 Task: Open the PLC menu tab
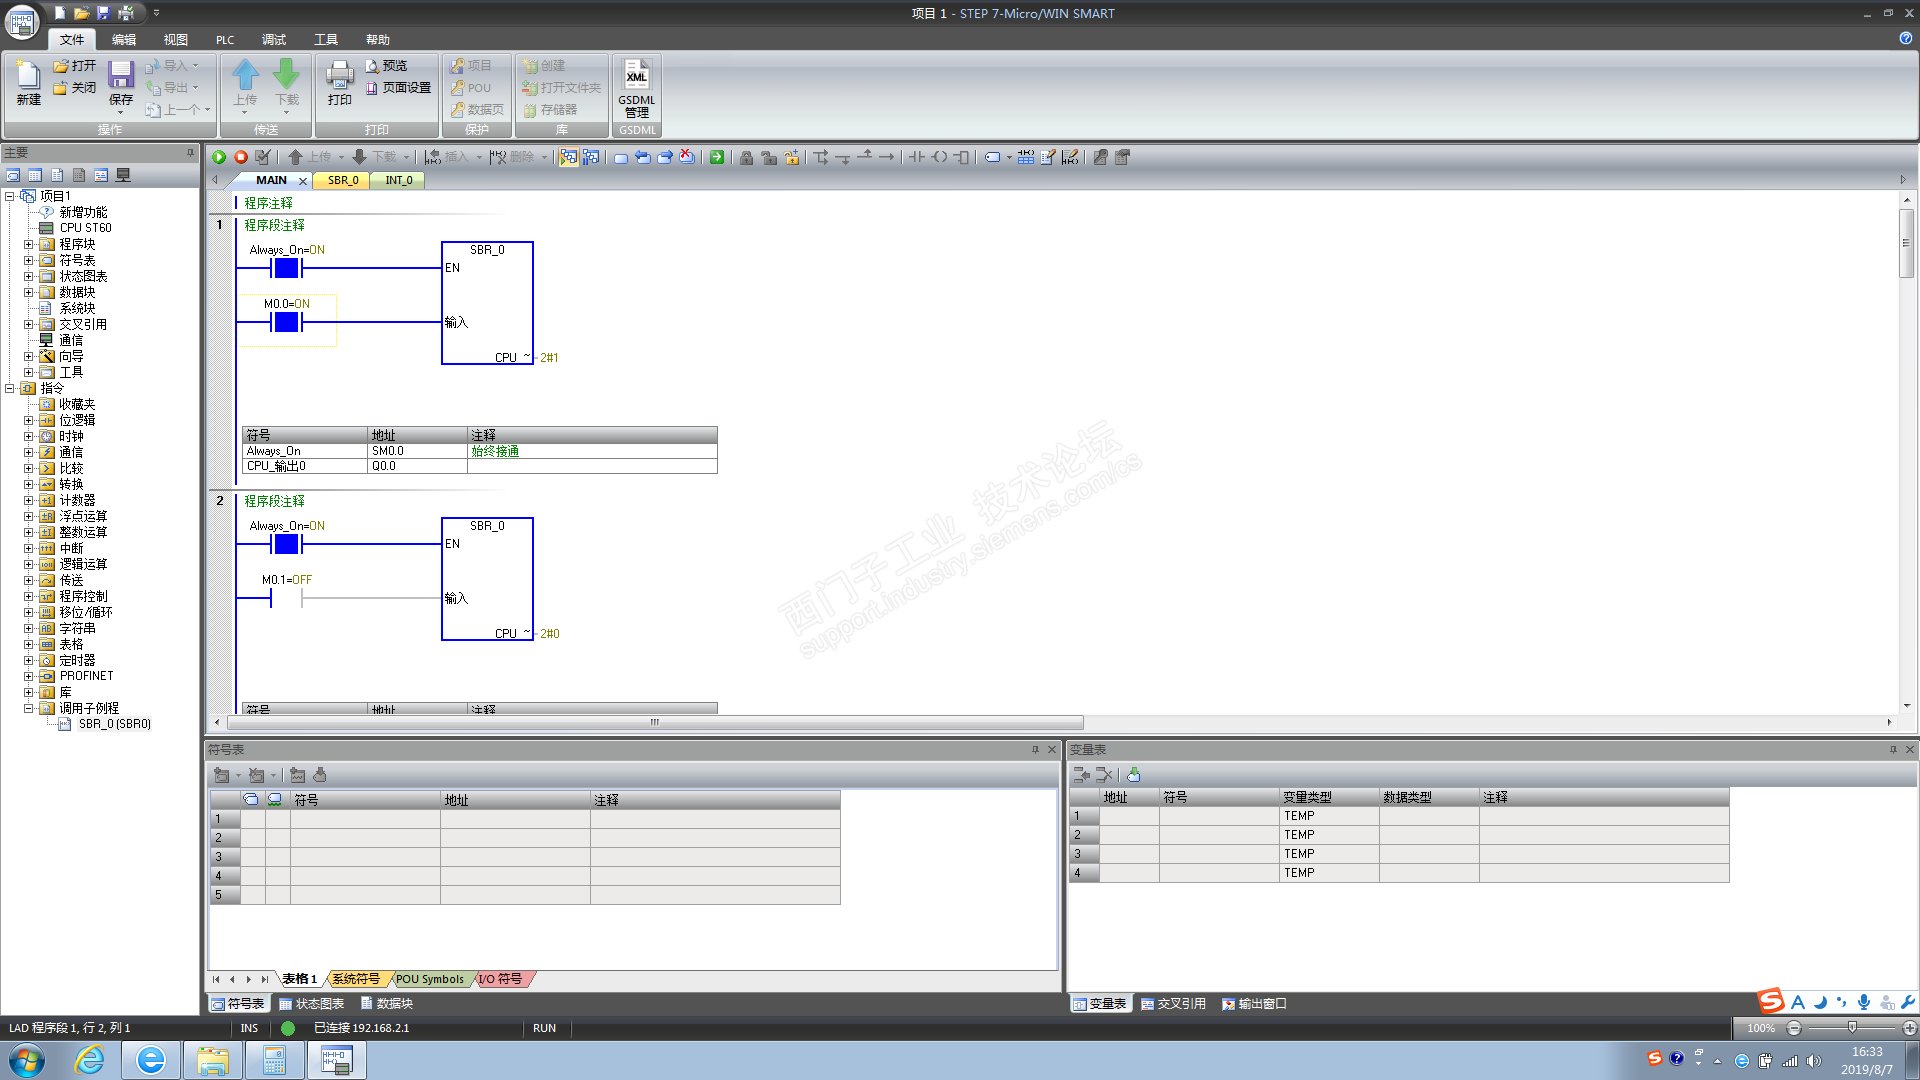(224, 40)
